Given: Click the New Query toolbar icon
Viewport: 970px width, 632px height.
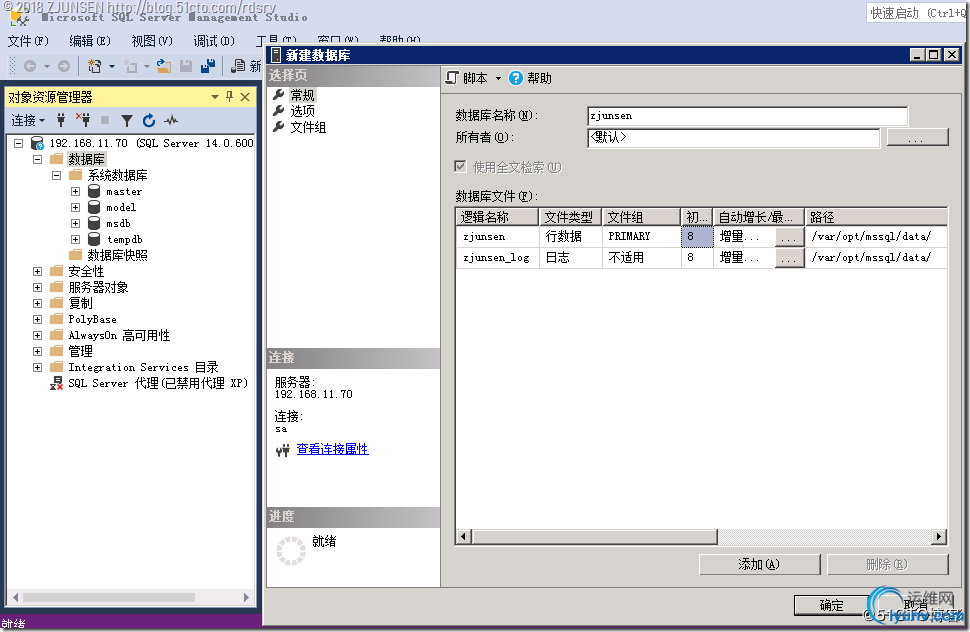Looking at the screenshot, I should tap(238, 66).
